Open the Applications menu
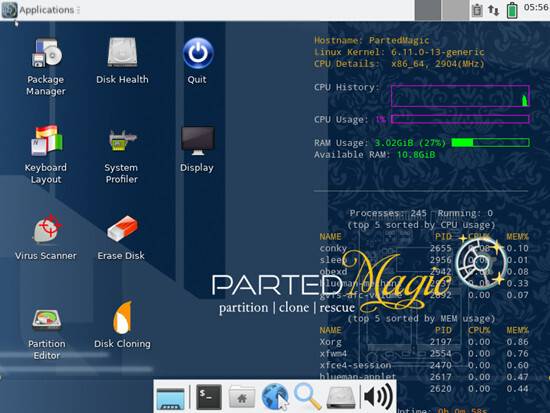 [x=41, y=10]
